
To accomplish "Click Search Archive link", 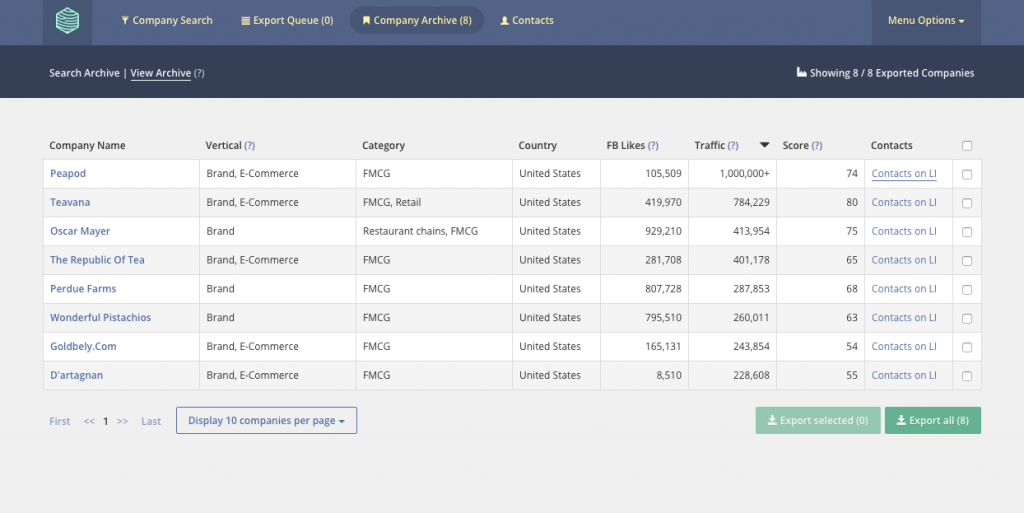I will click(x=84, y=73).
